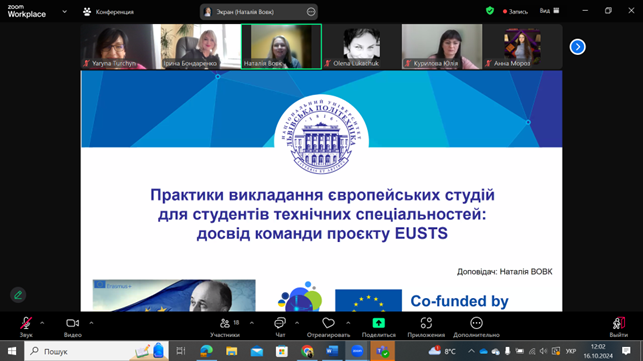Click Выйти to leave meeting
This screenshot has height=361, width=643.
[618, 327]
